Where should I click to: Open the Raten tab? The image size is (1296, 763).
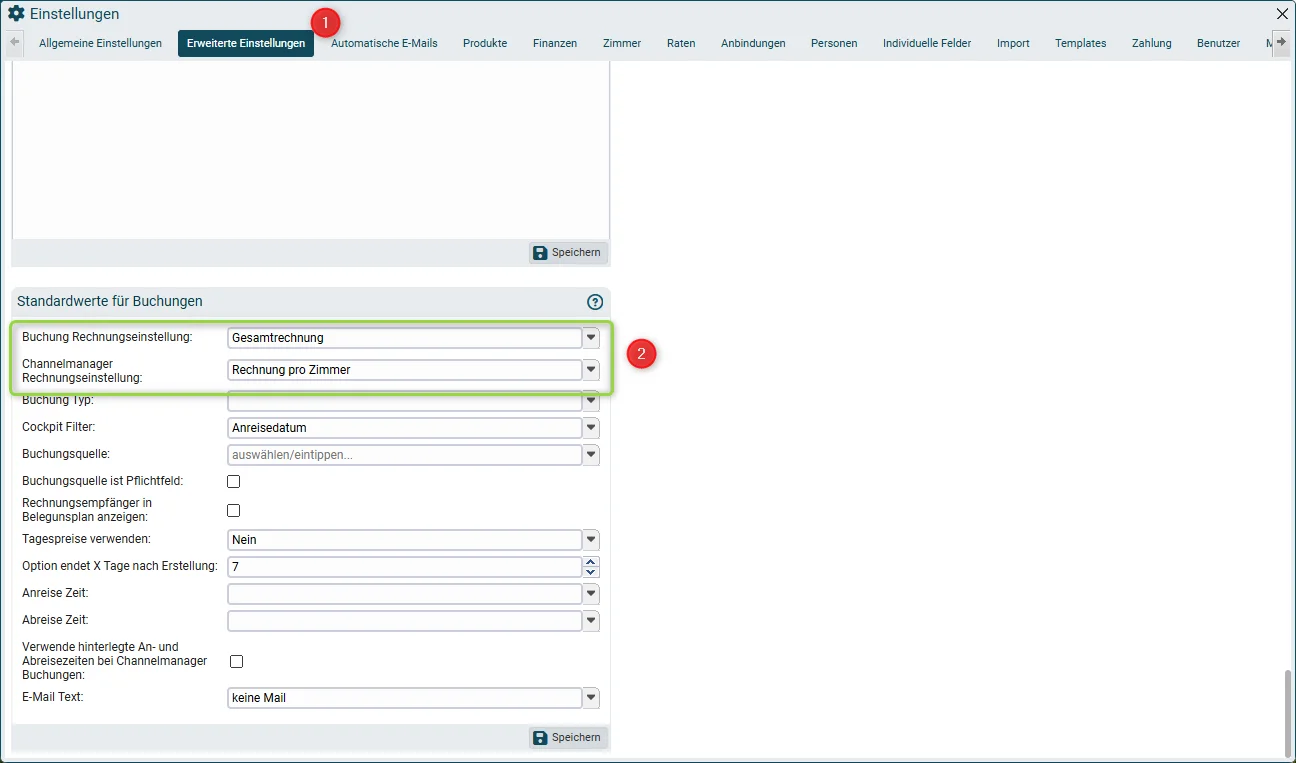[681, 43]
